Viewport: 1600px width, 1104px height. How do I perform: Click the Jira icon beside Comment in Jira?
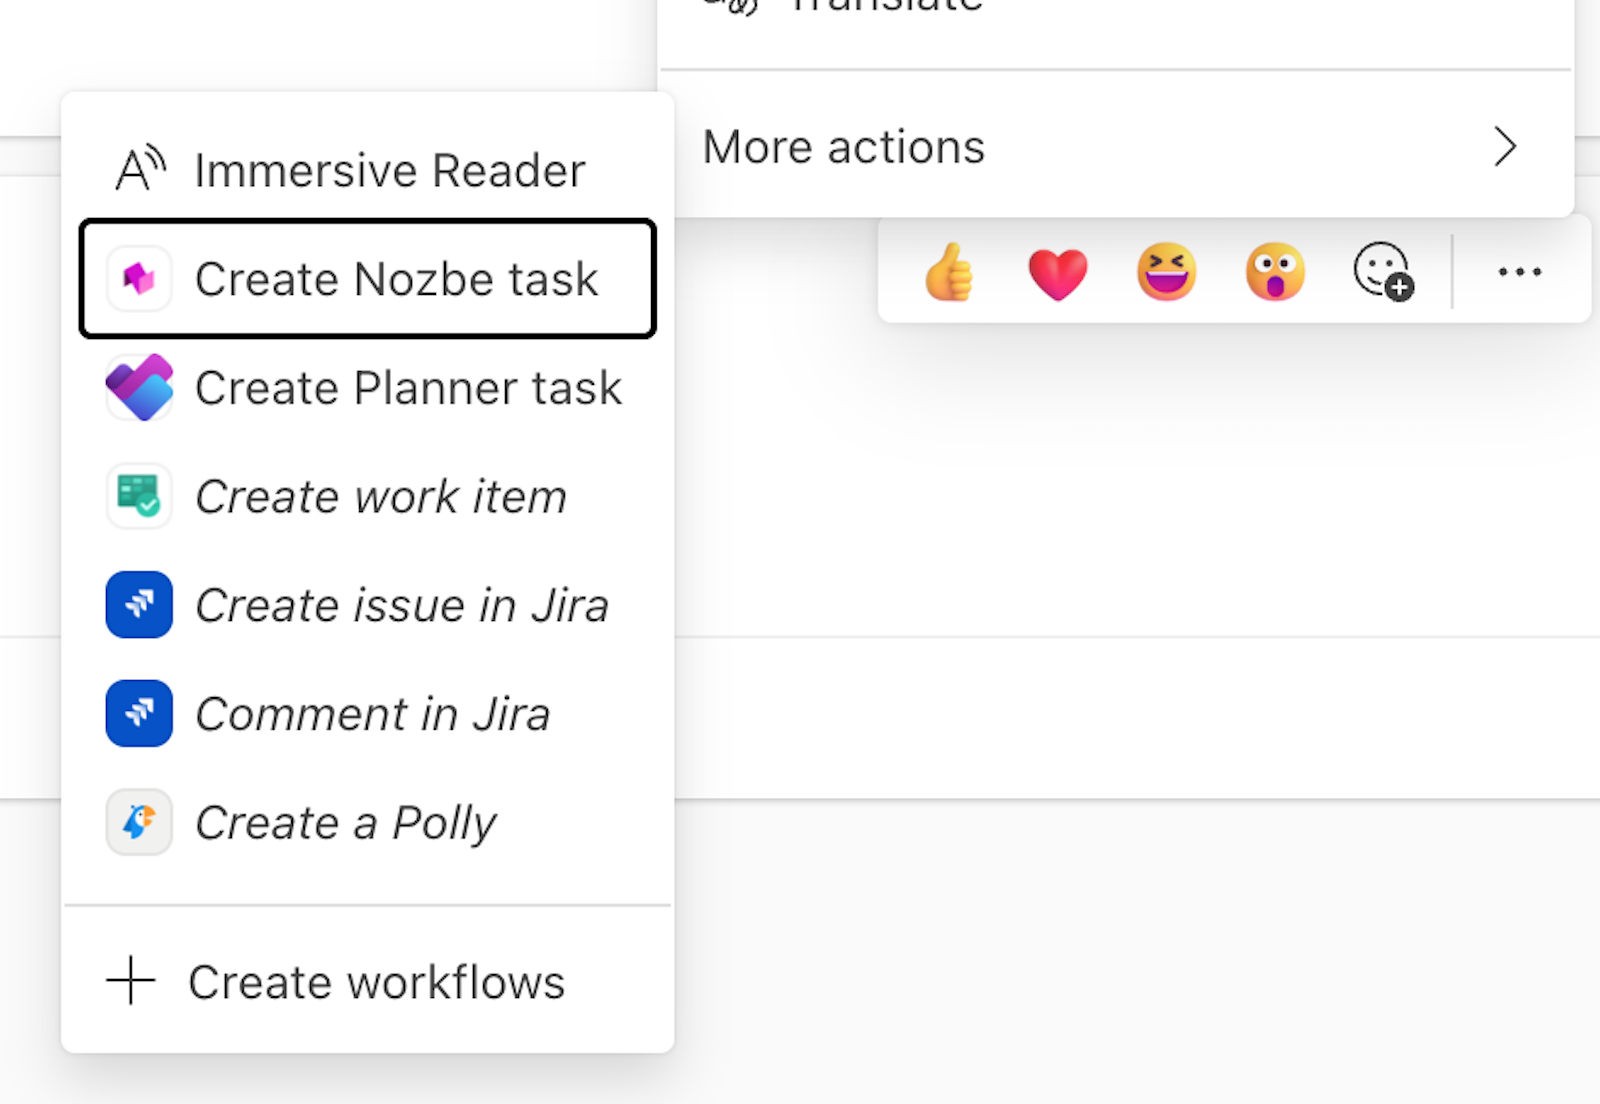point(139,713)
